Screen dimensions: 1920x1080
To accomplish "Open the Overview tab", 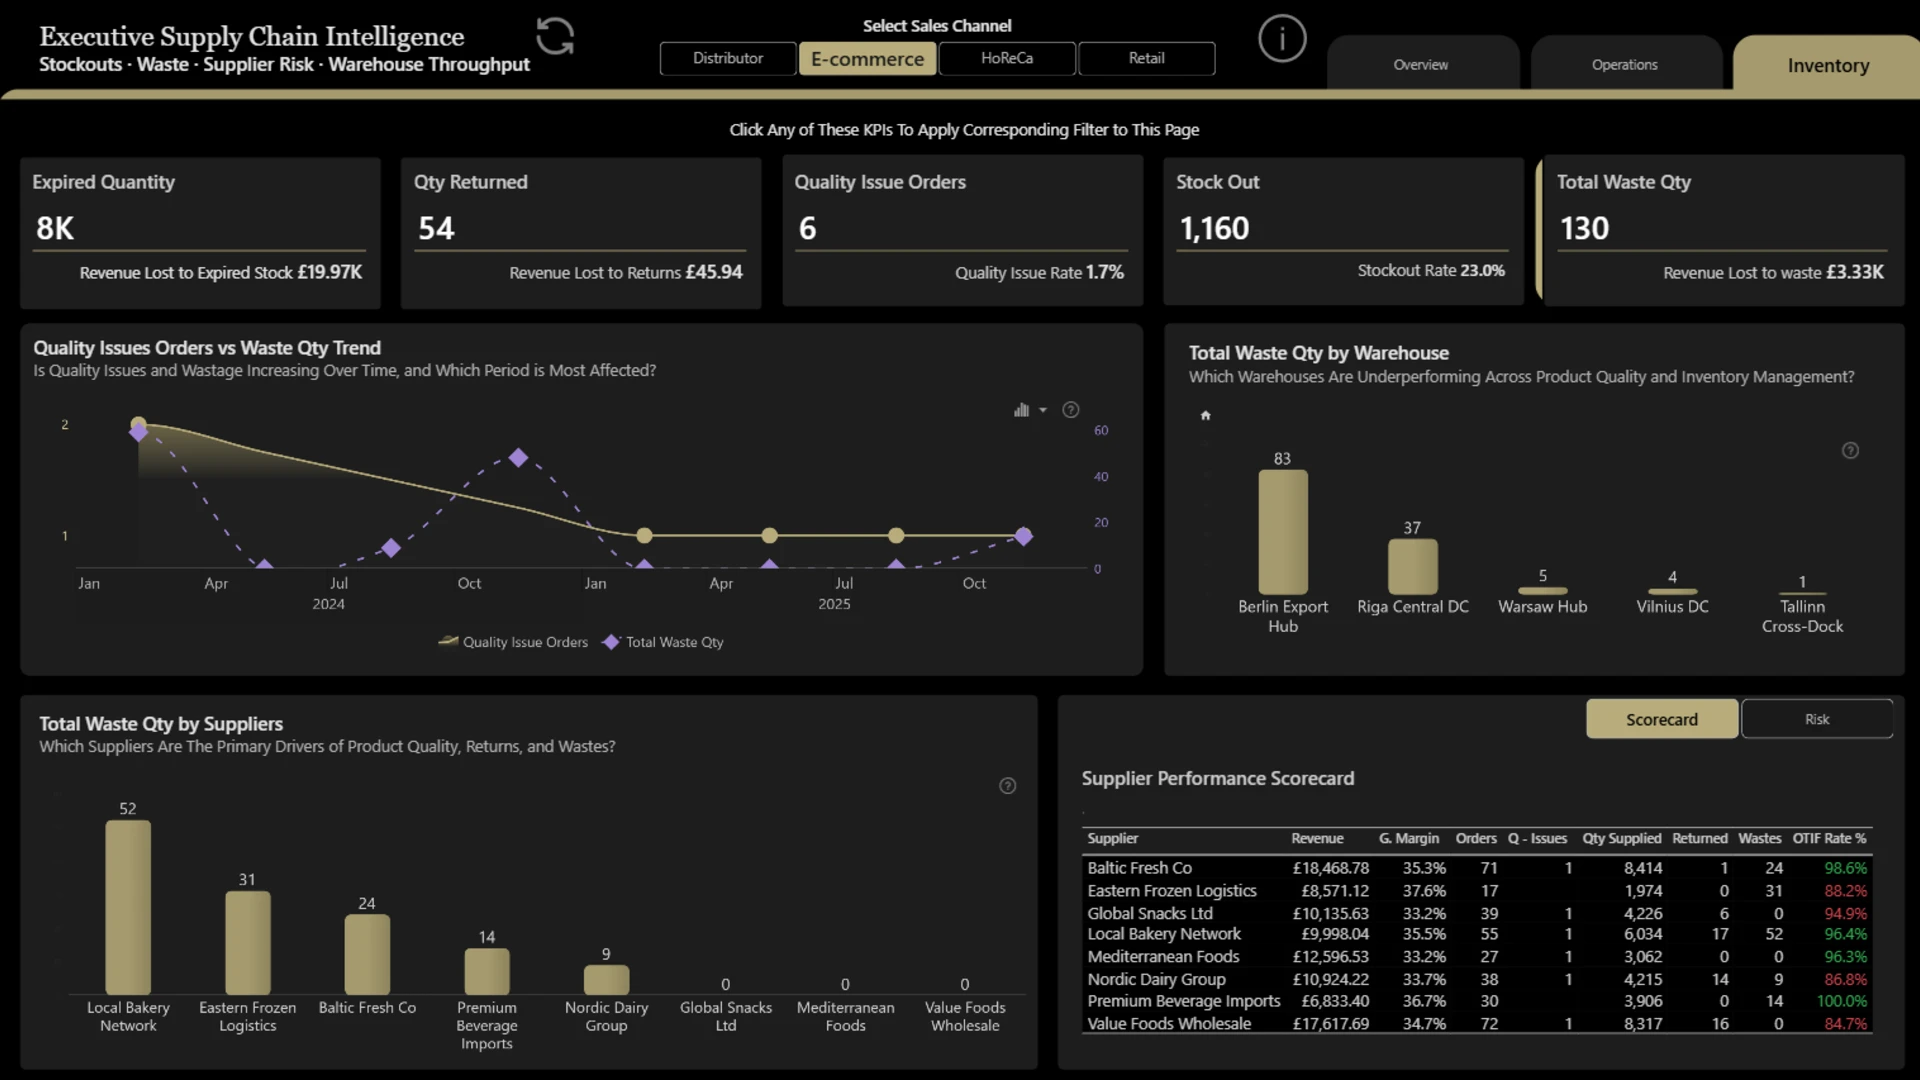I will [x=1421, y=64].
